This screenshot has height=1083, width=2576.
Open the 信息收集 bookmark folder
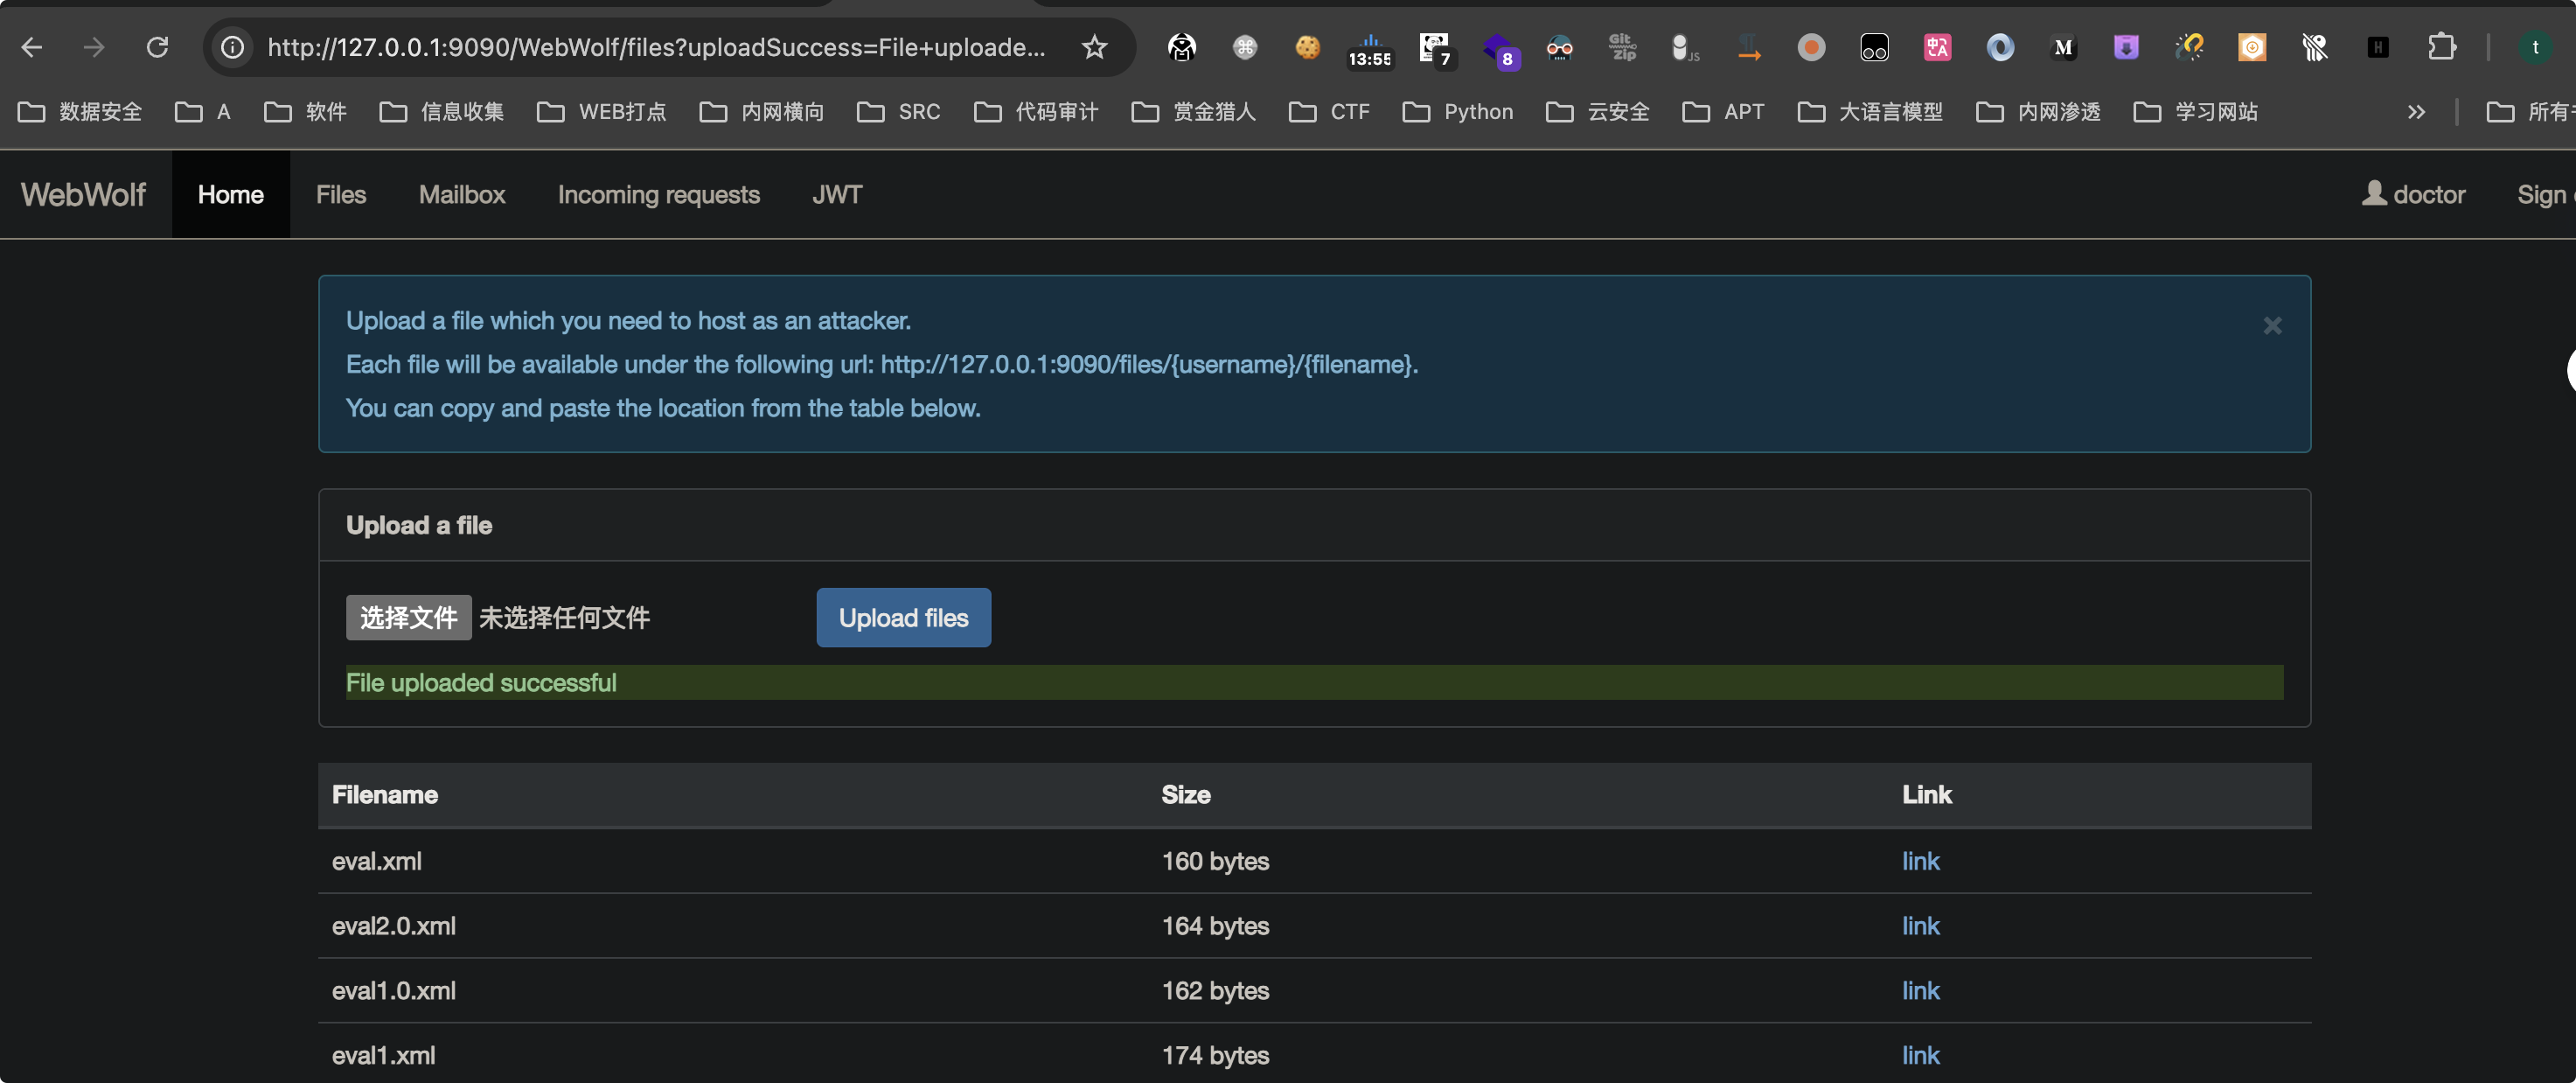tap(441, 112)
